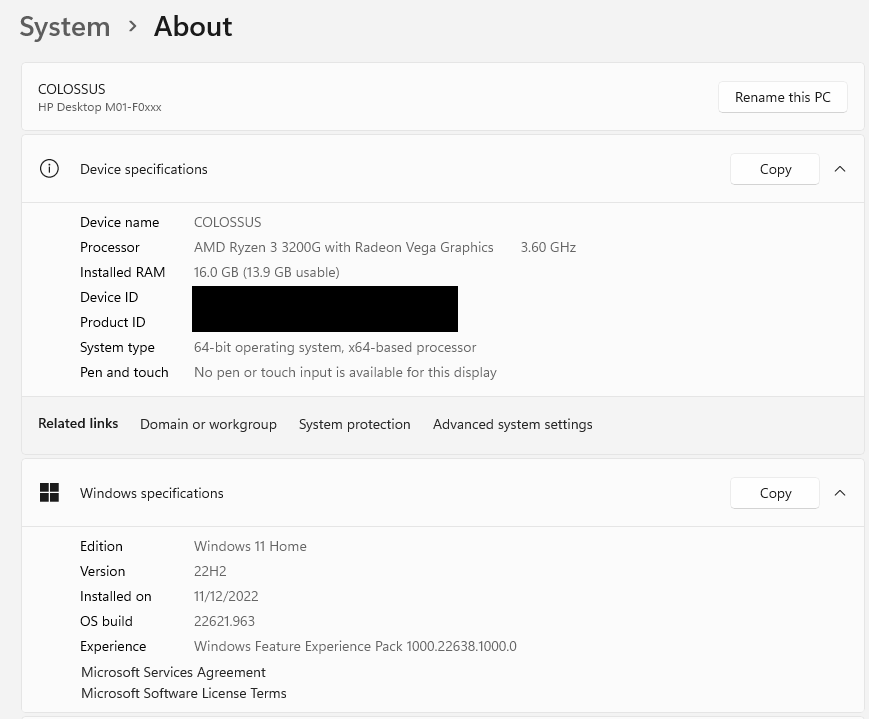Click the System type label
Screen dimensions: 869x719
pyautogui.click(x=117, y=348)
